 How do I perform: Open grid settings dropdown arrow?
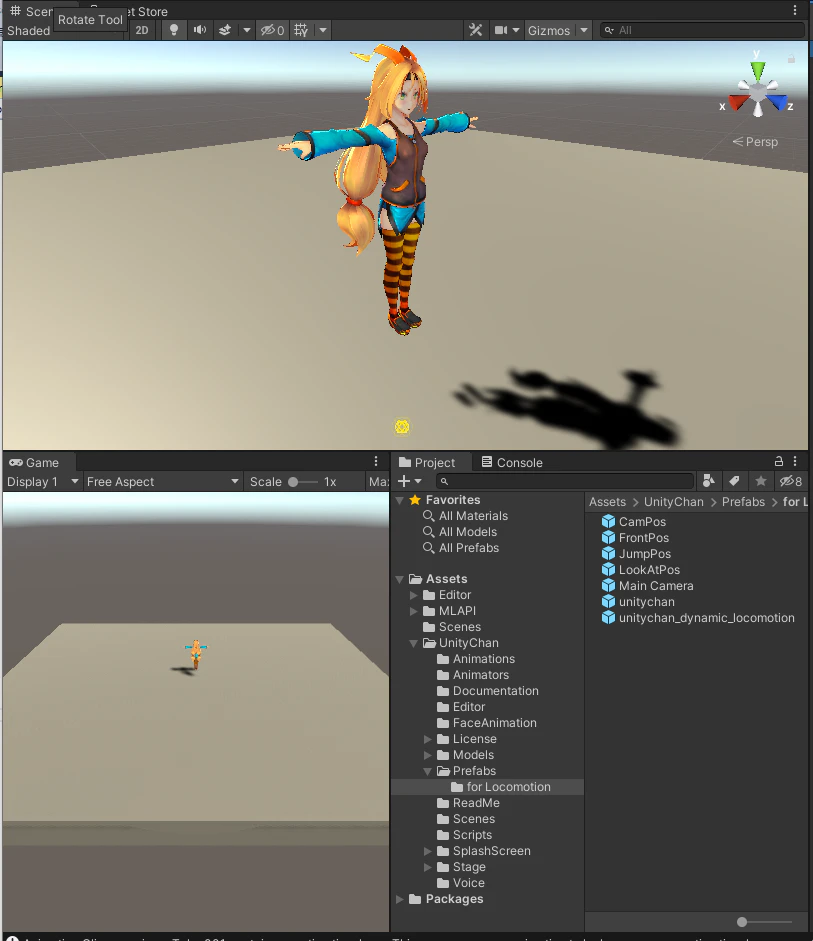point(323,30)
